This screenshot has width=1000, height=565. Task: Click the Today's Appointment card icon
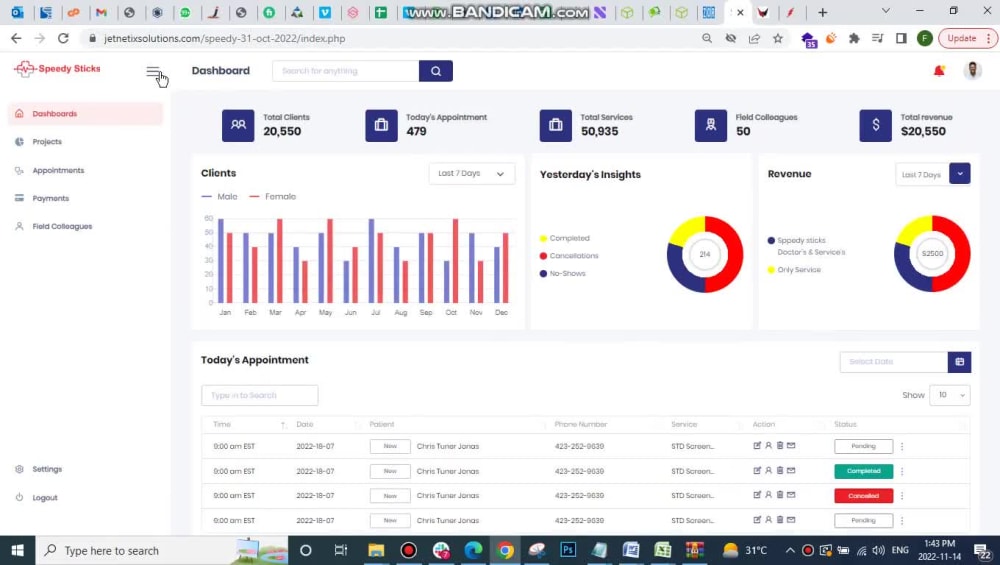point(381,125)
